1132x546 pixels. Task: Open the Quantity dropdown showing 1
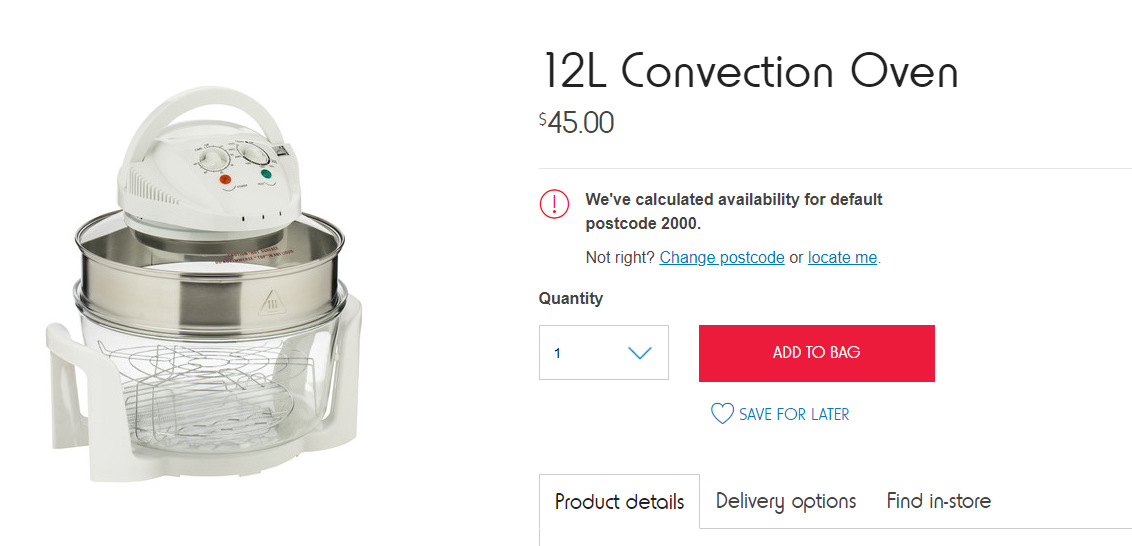coord(603,353)
